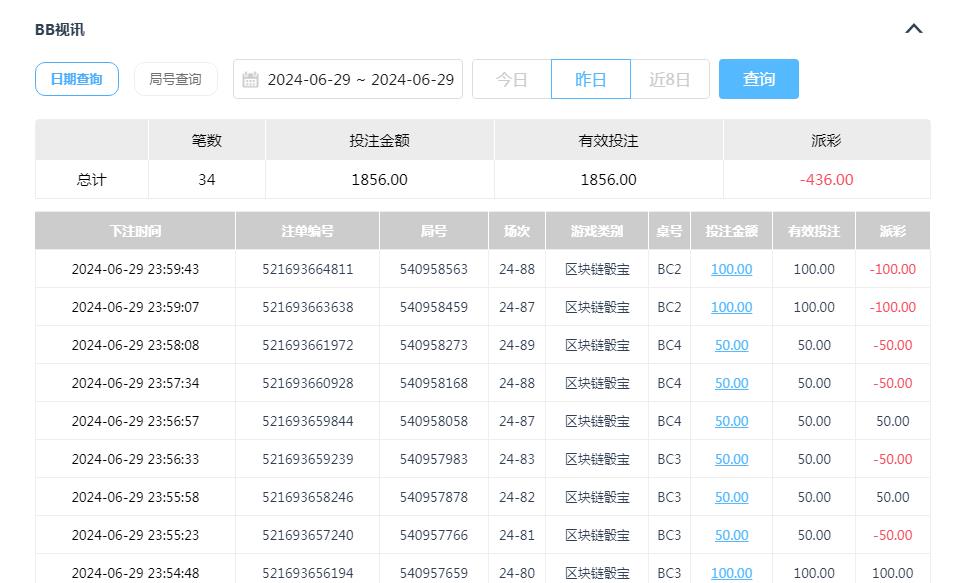Select the 今日 date filter
Image resolution: width=975 pixels, height=583 pixels.
pyautogui.click(x=510, y=79)
